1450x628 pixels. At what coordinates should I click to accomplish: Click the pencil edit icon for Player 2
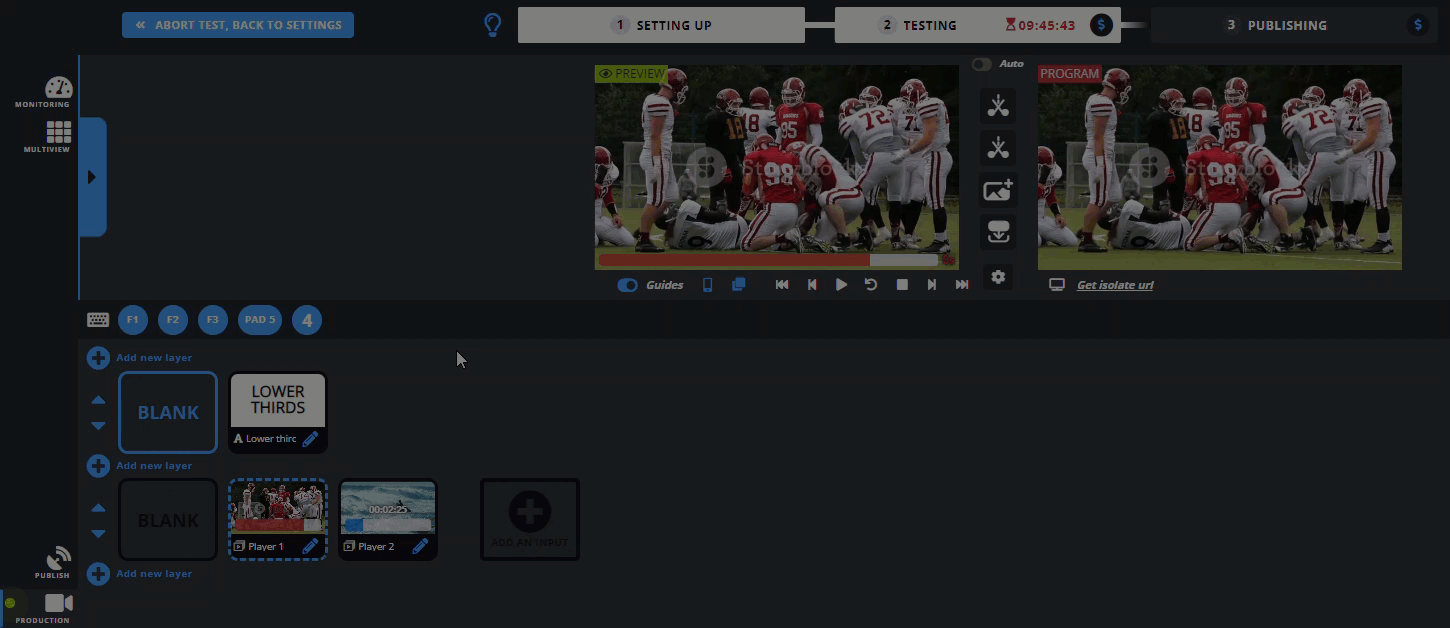(420, 546)
